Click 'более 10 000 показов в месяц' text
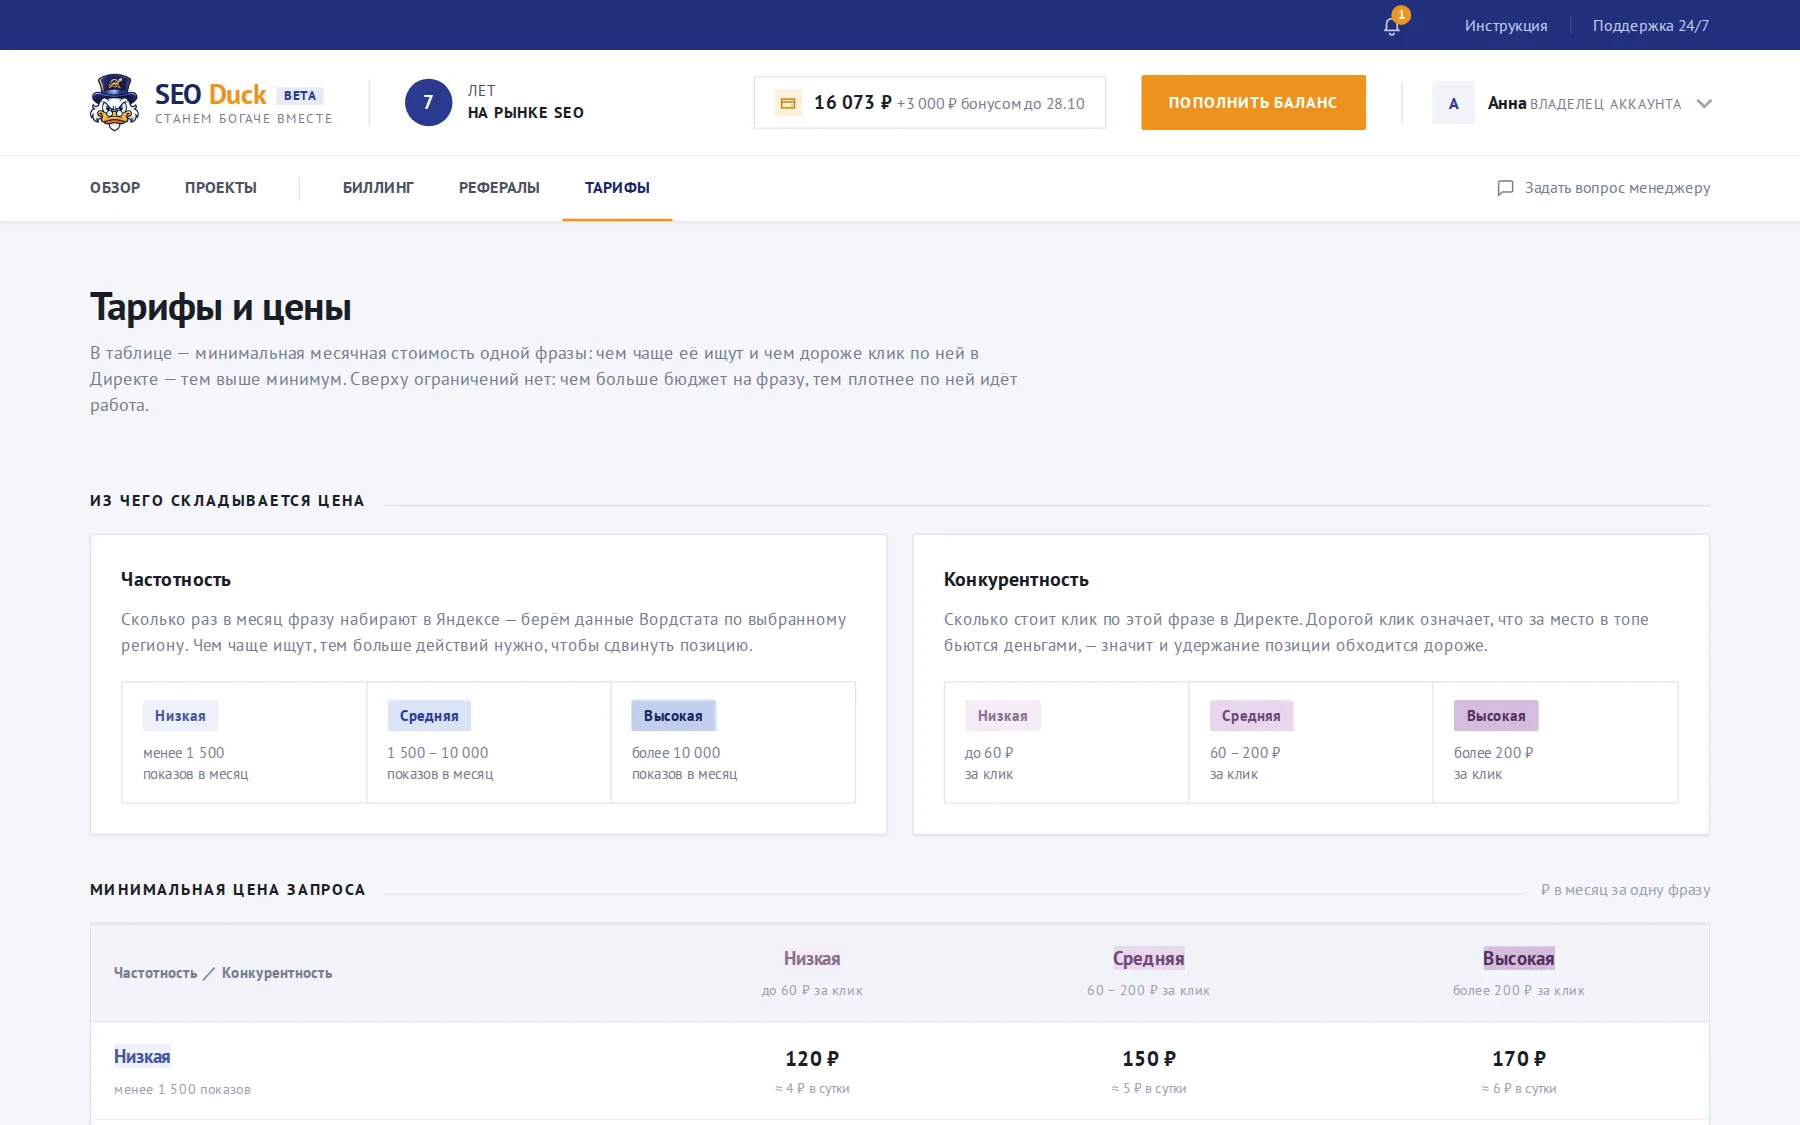This screenshot has width=1800, height=1125. (684, 763)
